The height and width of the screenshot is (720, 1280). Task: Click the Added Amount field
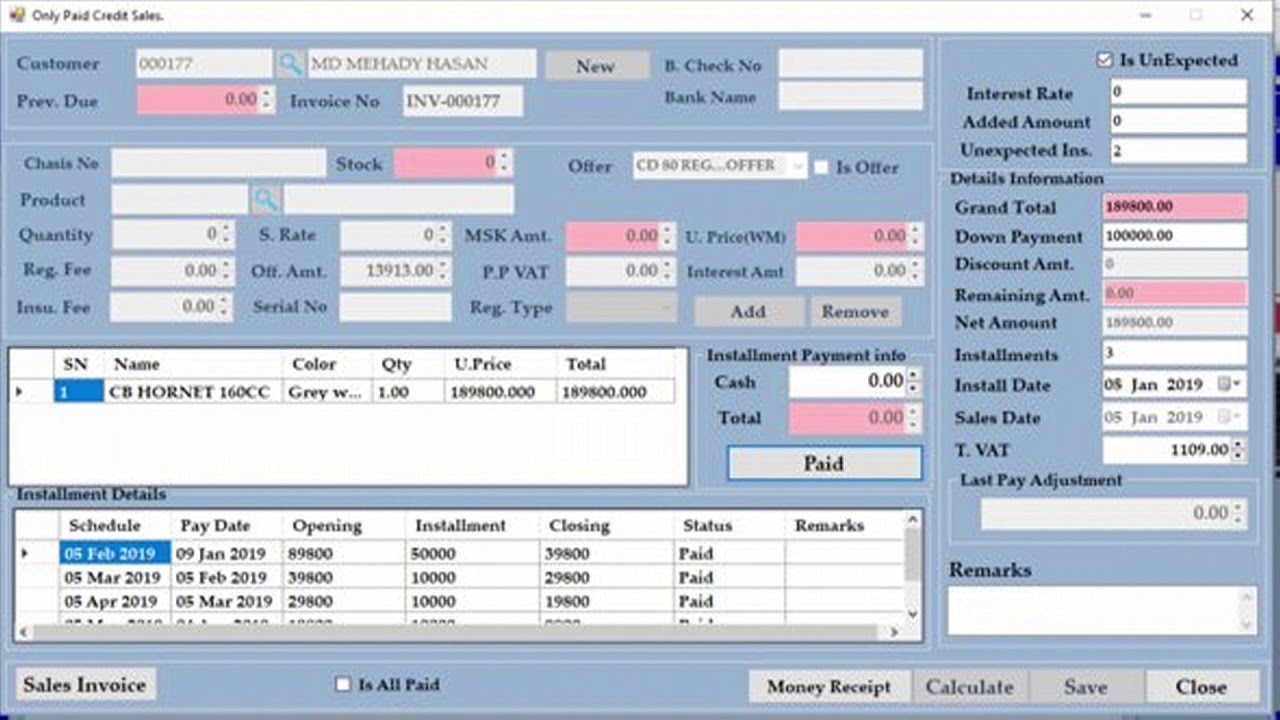point(1179,121)
